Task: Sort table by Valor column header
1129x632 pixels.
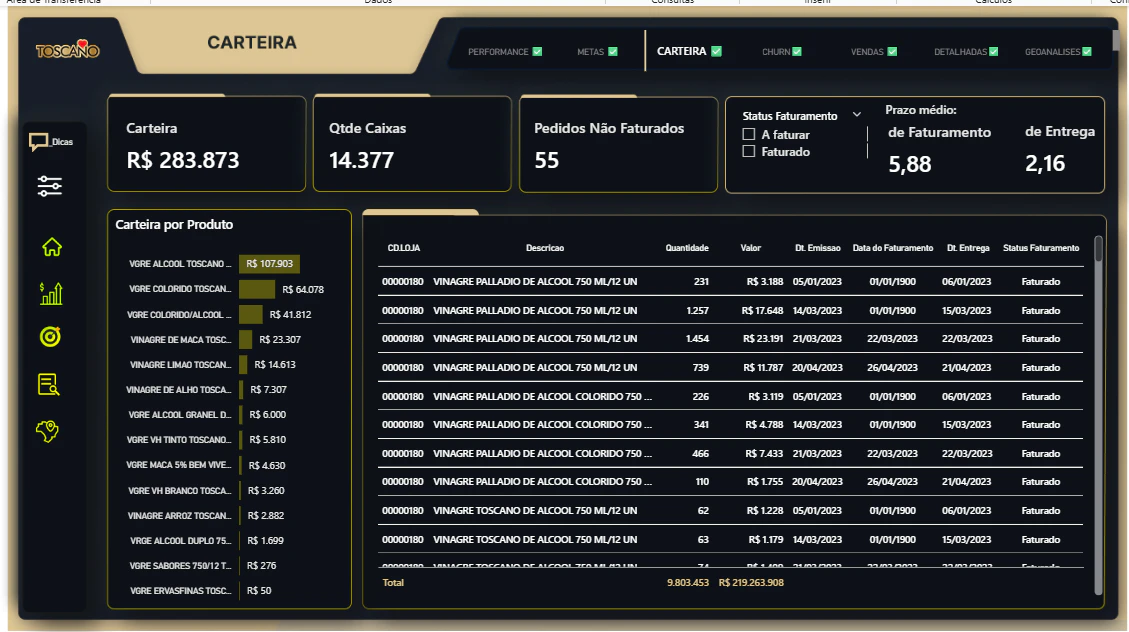Action: 750,248
